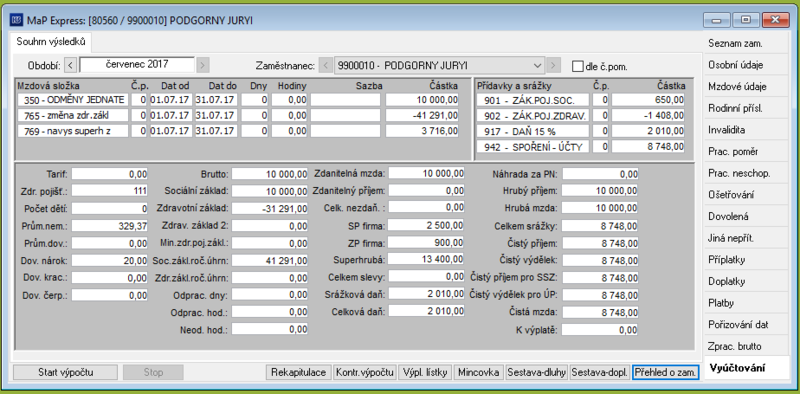Click Částka column header in wage components
Viewport: 800px width, 394px height.
tap(442, 86)
